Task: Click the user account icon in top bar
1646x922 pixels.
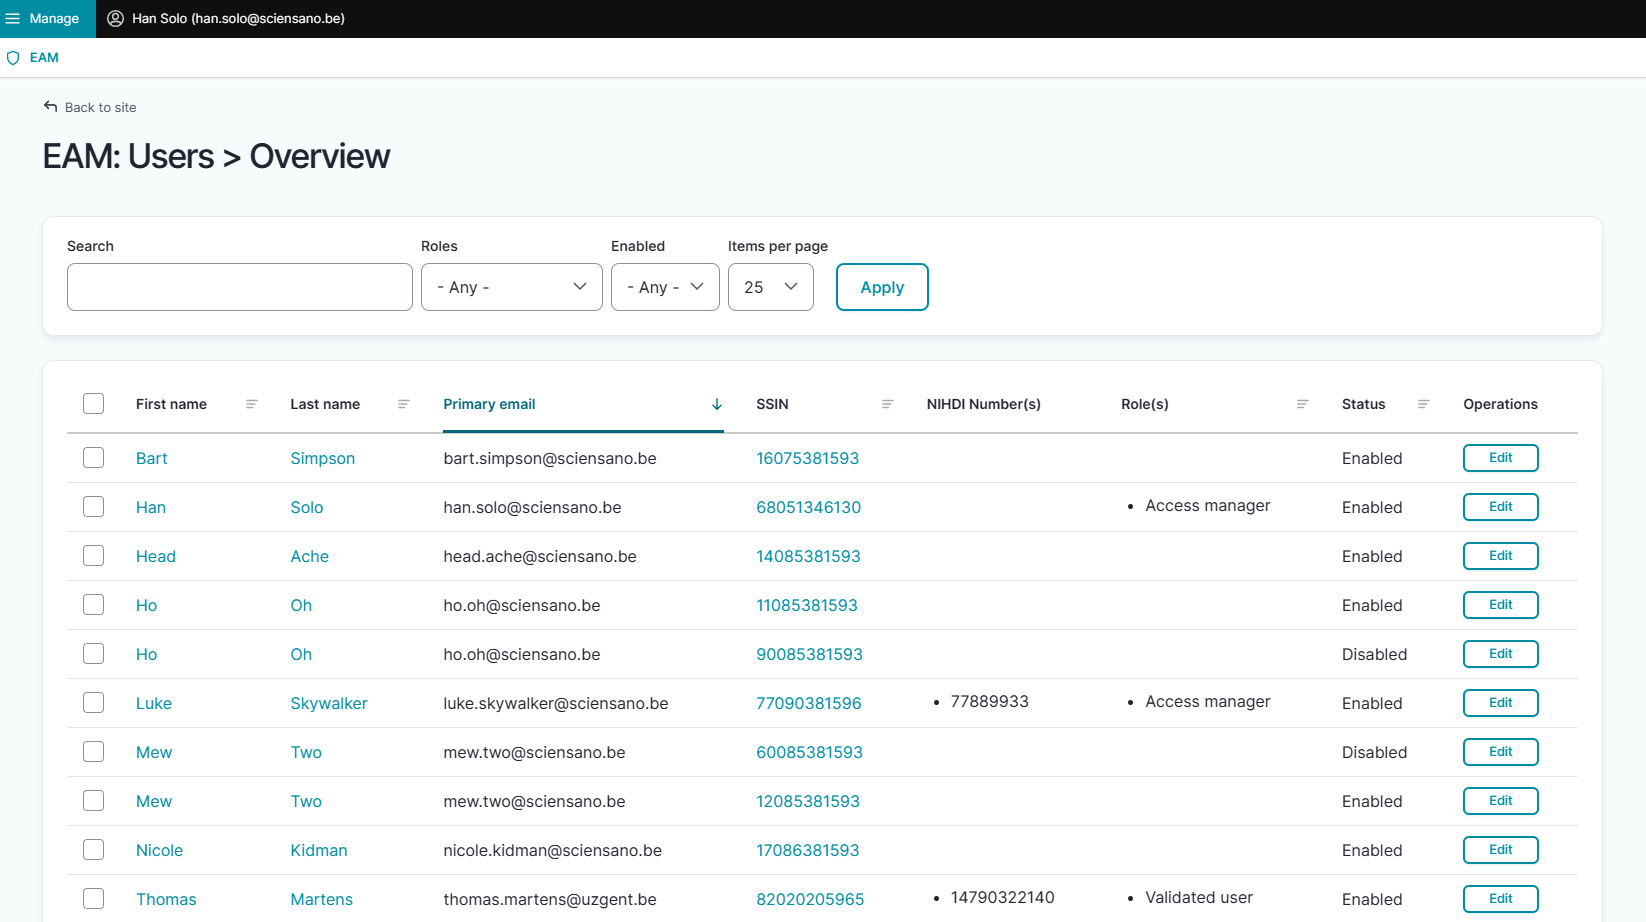Action: pos(115,19)
